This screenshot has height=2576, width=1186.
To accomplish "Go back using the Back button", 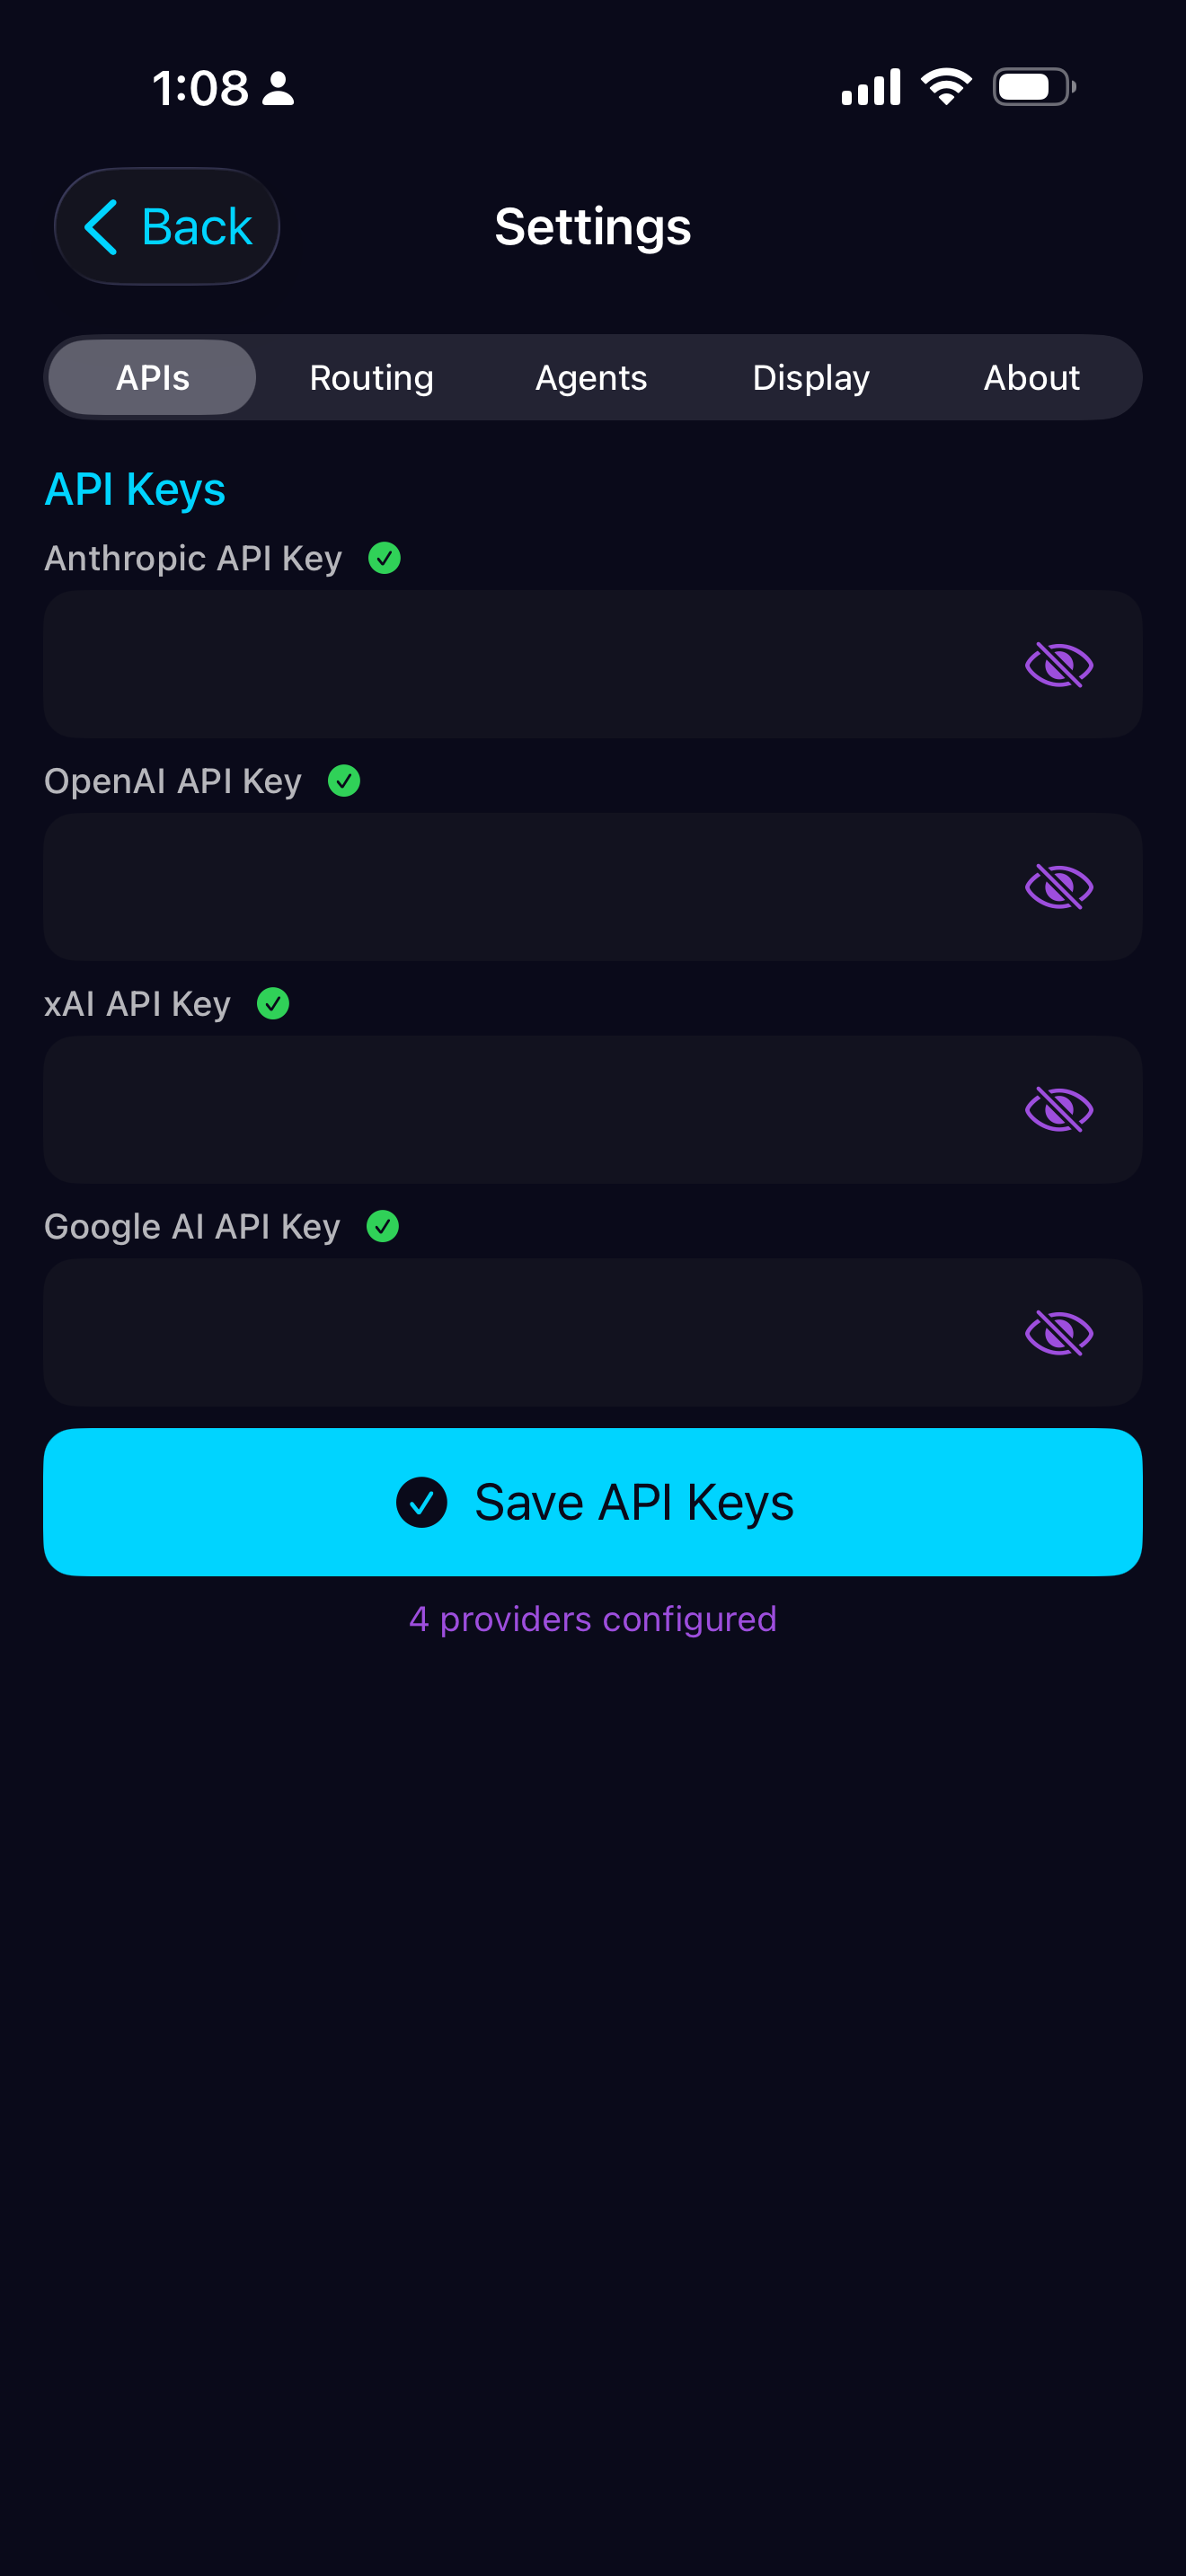I will click(166, 226).
